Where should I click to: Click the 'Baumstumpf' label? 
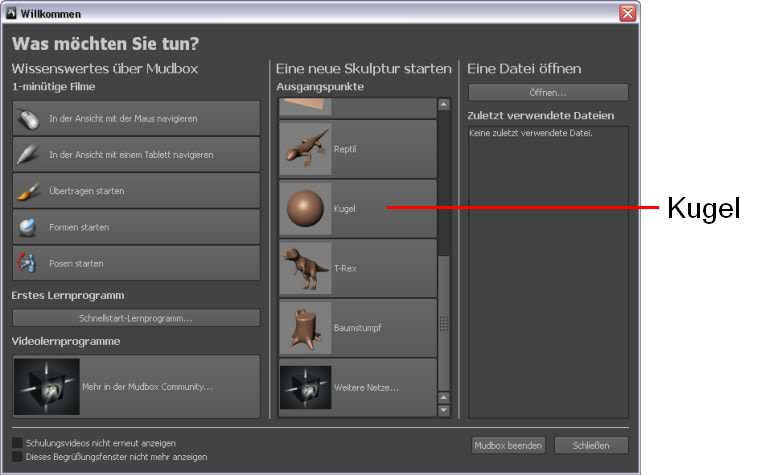coord(358,328)
